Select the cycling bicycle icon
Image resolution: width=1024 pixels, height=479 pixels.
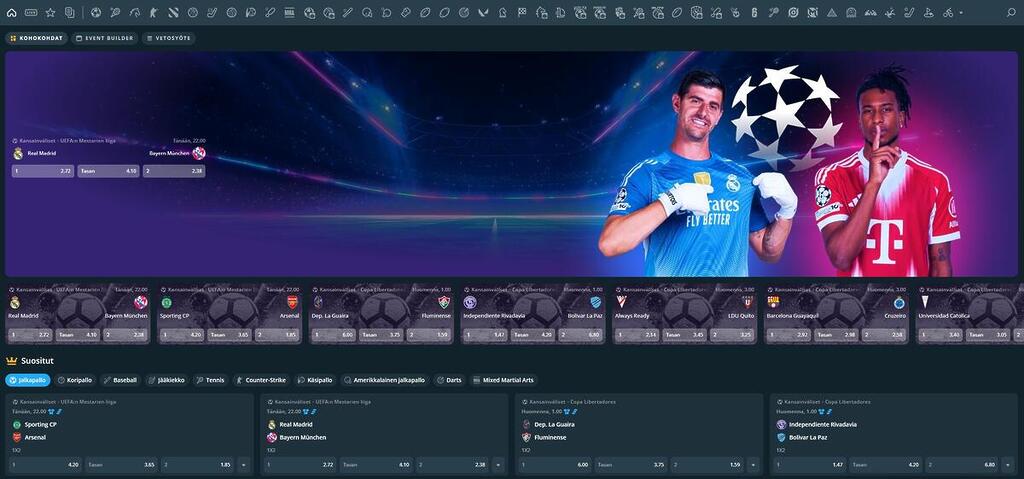[948, 12]
